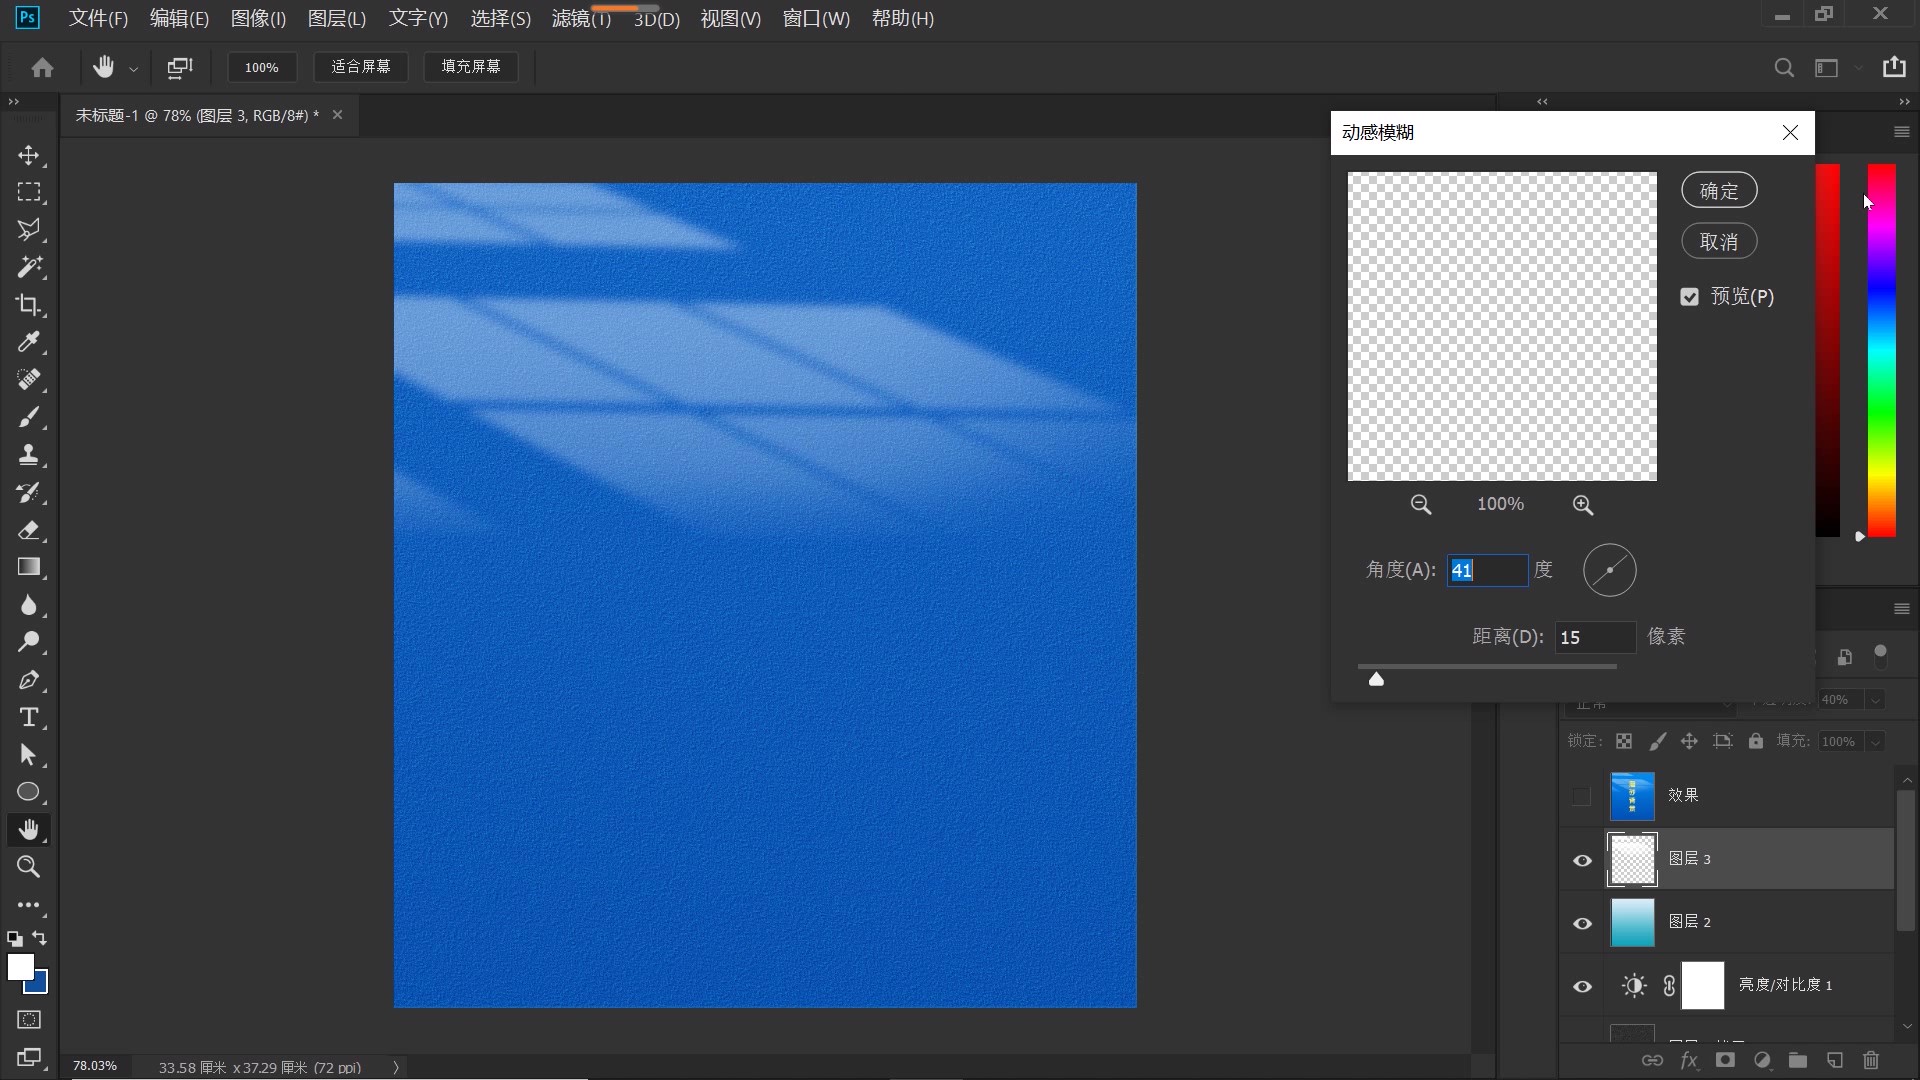Open the Hand tool preset dropdown arrow

(133, 69)
